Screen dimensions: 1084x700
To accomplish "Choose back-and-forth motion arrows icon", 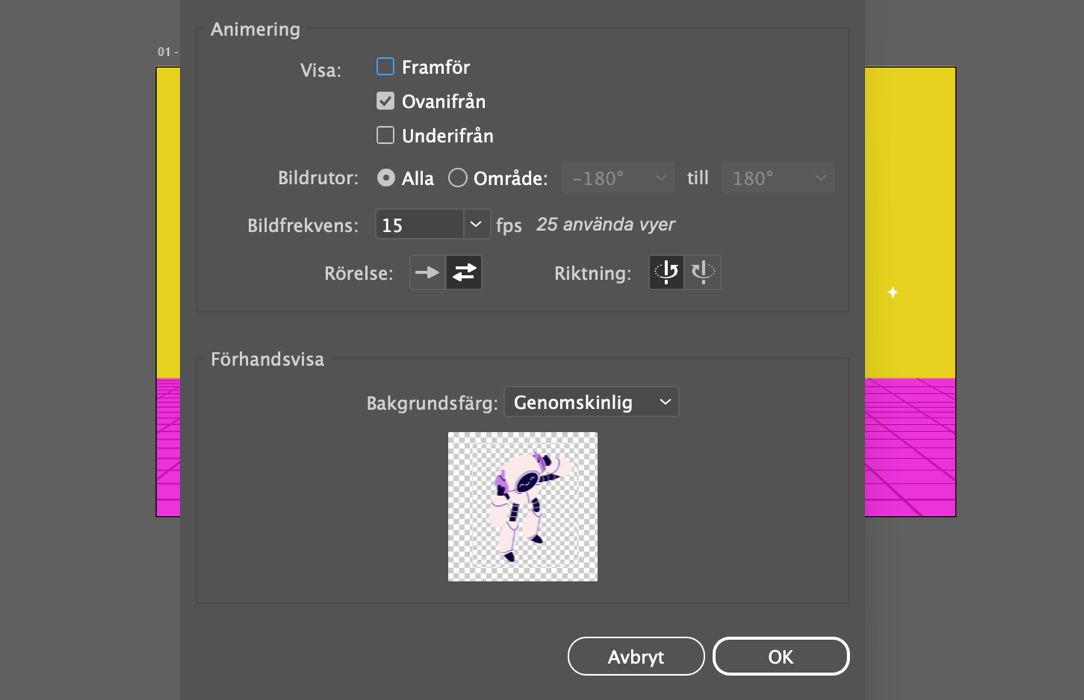I will (x=464, y=272).
